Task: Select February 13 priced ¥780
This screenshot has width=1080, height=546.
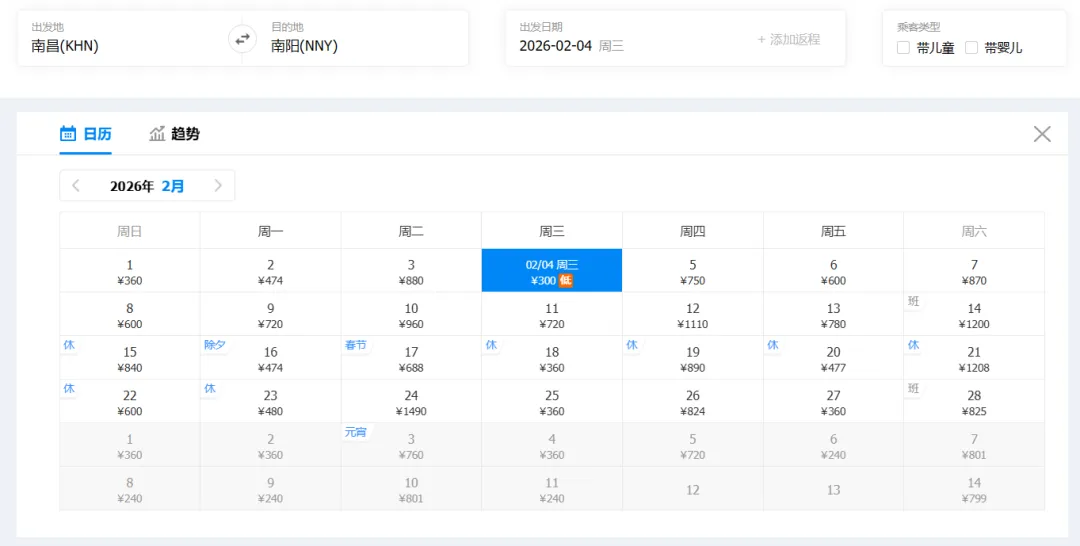Action: click(x=833, y=314)
